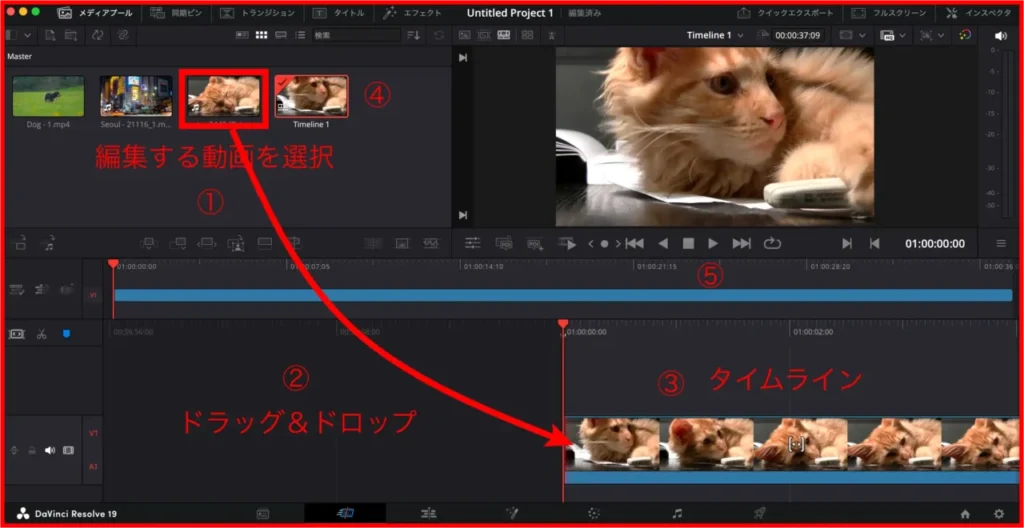This screenshot has height=528, width=1024.
Task: Go to the next edit point
Action: pyautogui.click(x=847, y=244)
